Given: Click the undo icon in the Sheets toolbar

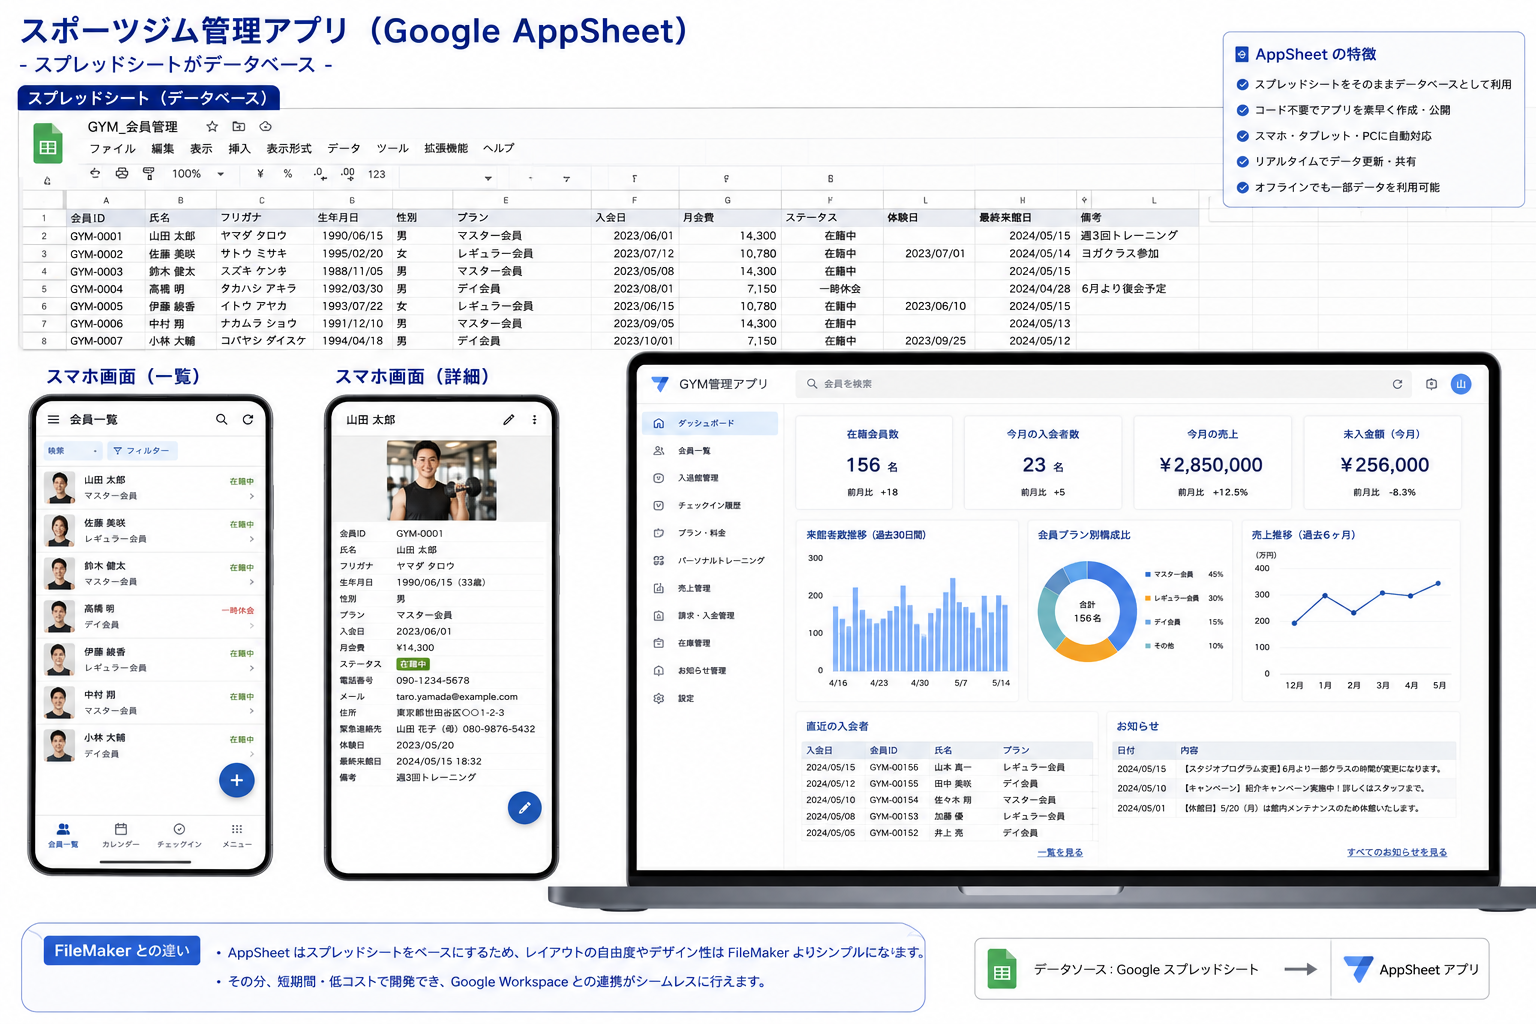Looking at the screenshot, I should [95, 173].
